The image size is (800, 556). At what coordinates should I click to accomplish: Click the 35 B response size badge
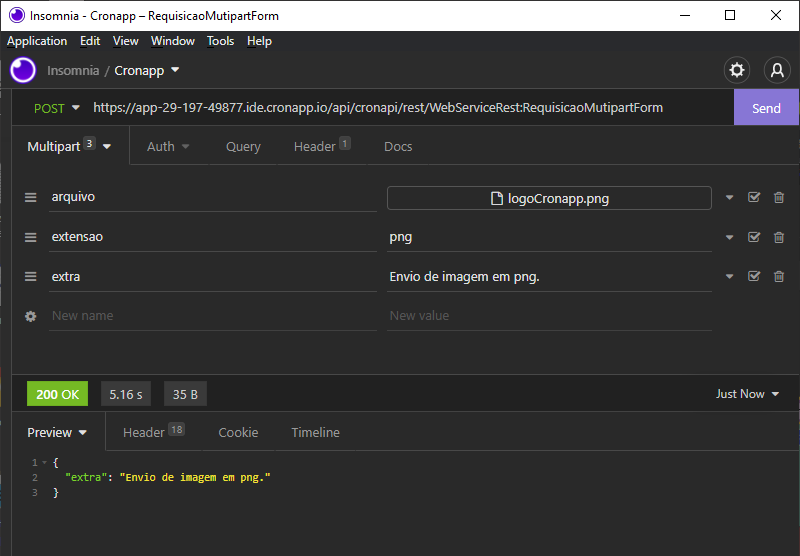click(x=185, y=394)
